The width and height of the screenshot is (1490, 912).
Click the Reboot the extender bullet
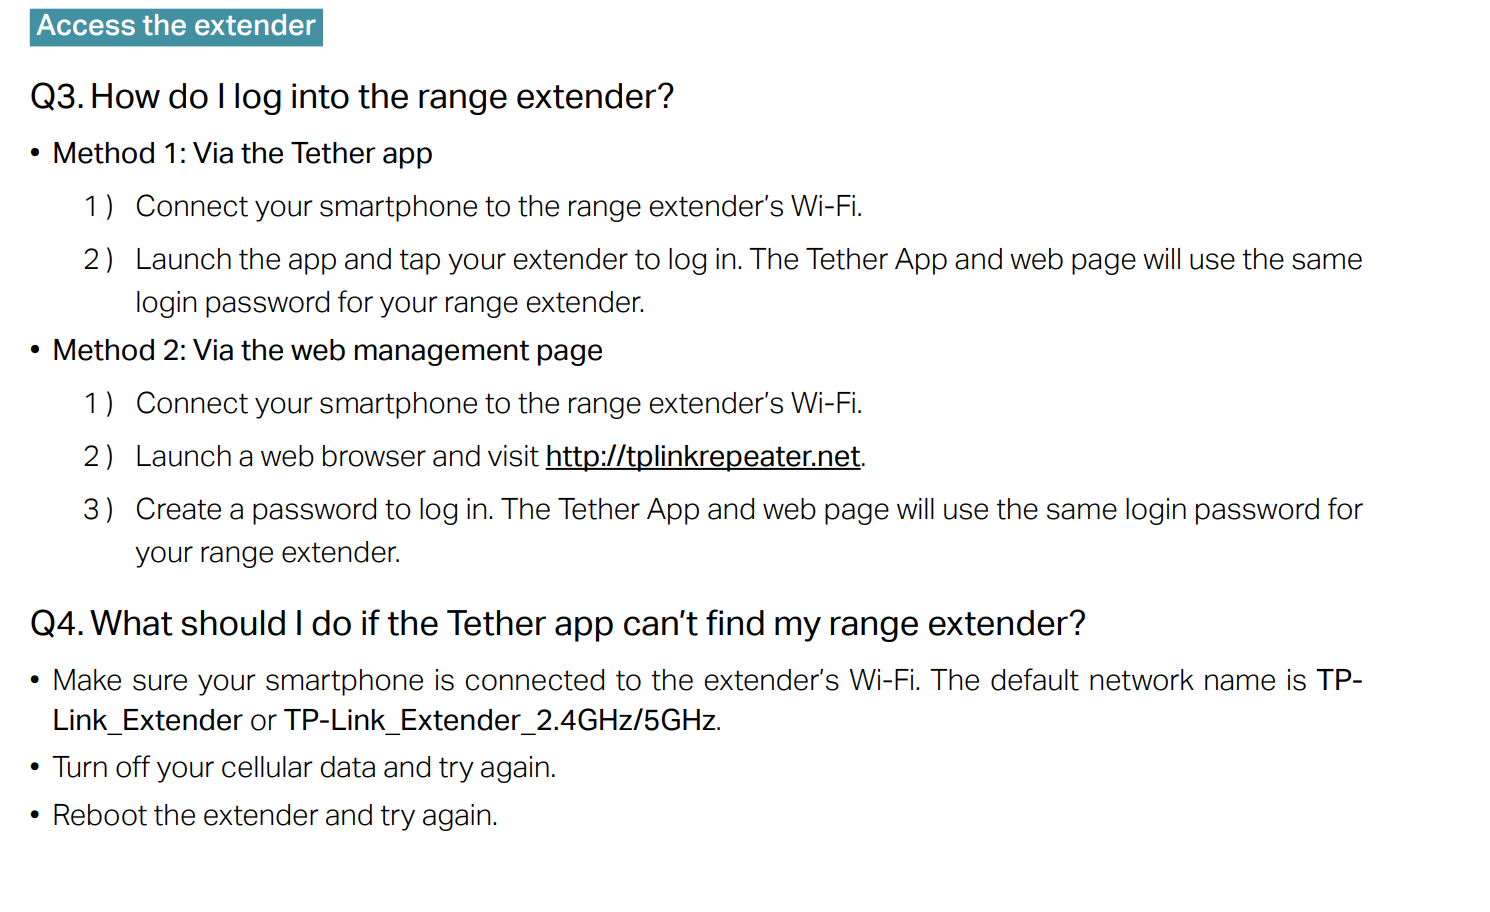click(x=275, y=816)
